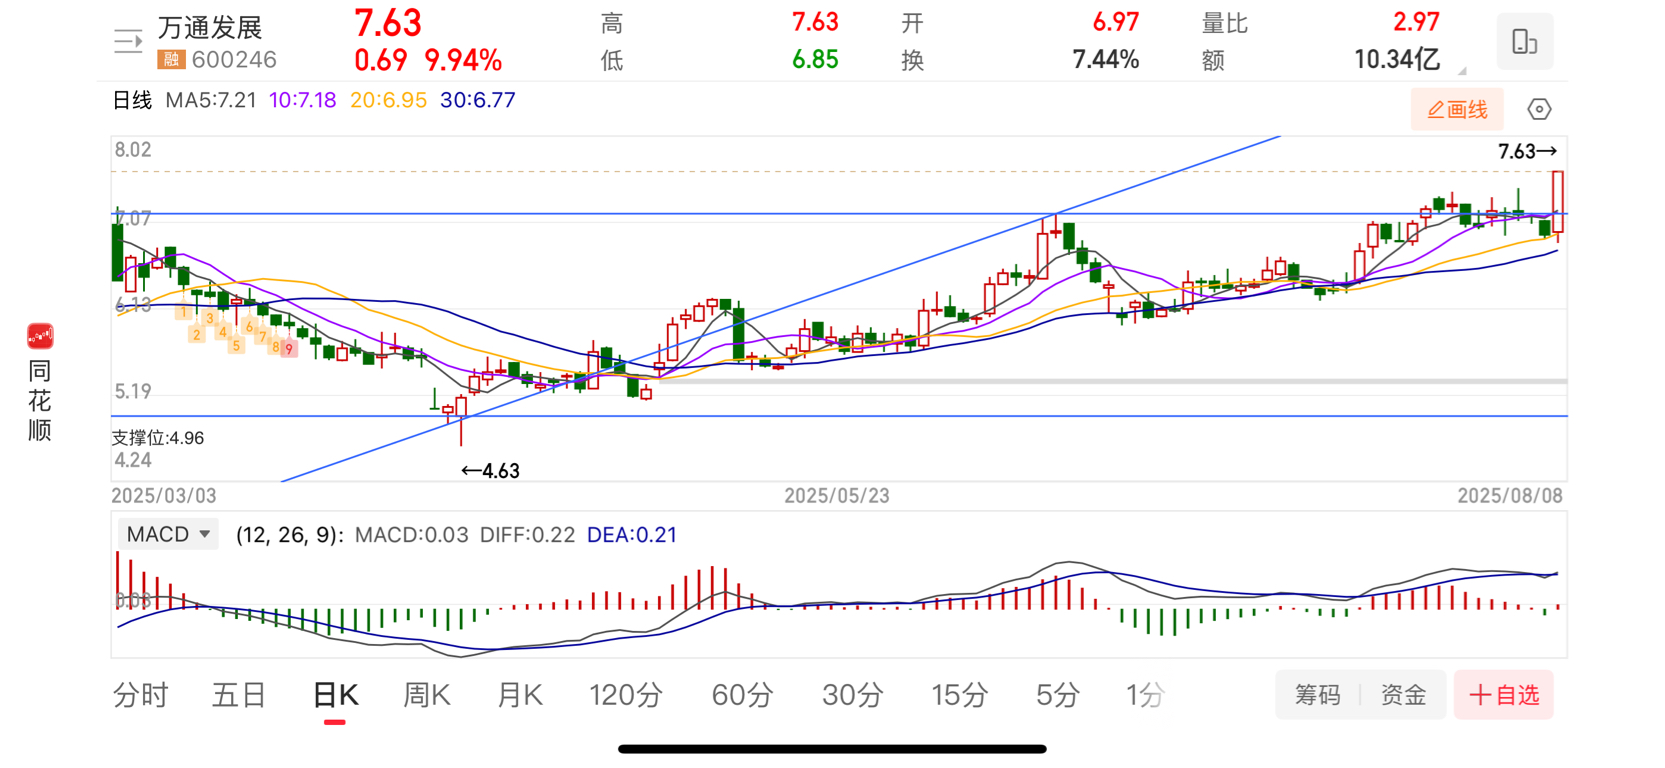The height and width of the screenshot is (768, 1665).
Task: Tap the turnover value 10.34亿
Action: click(x=1397, y=60)
